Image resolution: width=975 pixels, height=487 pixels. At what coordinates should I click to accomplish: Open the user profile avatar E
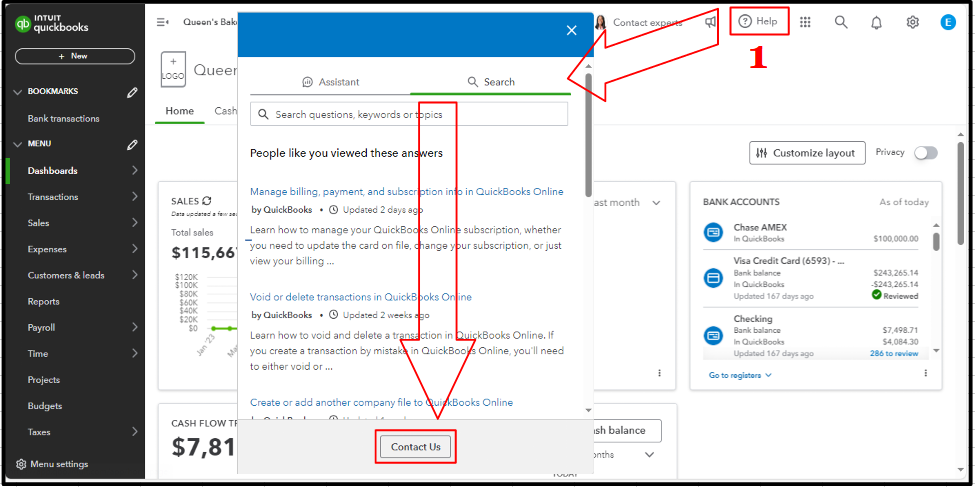pos(948,22)
